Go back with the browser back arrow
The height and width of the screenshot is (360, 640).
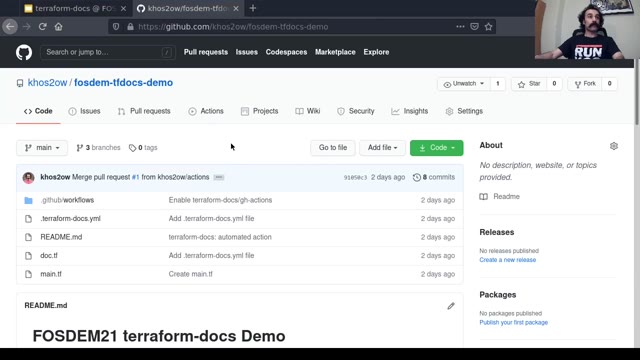coord(10,27)
